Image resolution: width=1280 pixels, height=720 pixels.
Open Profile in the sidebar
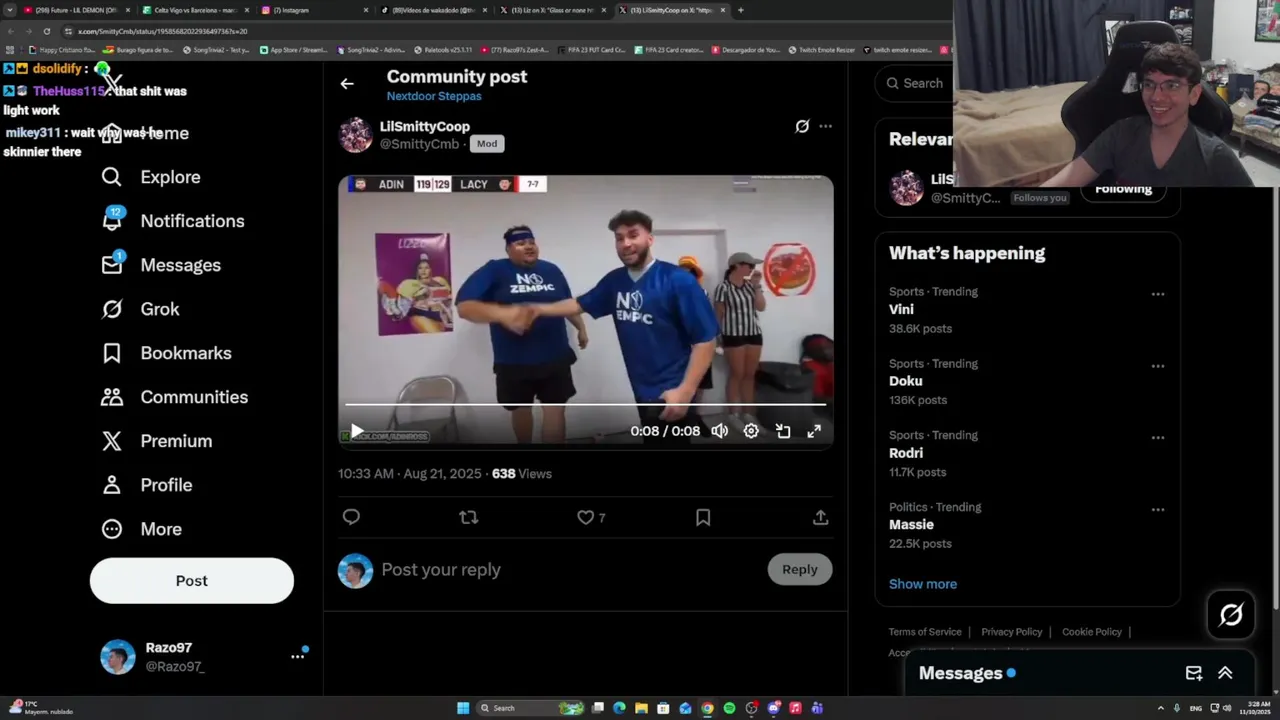tap(146, 485)
